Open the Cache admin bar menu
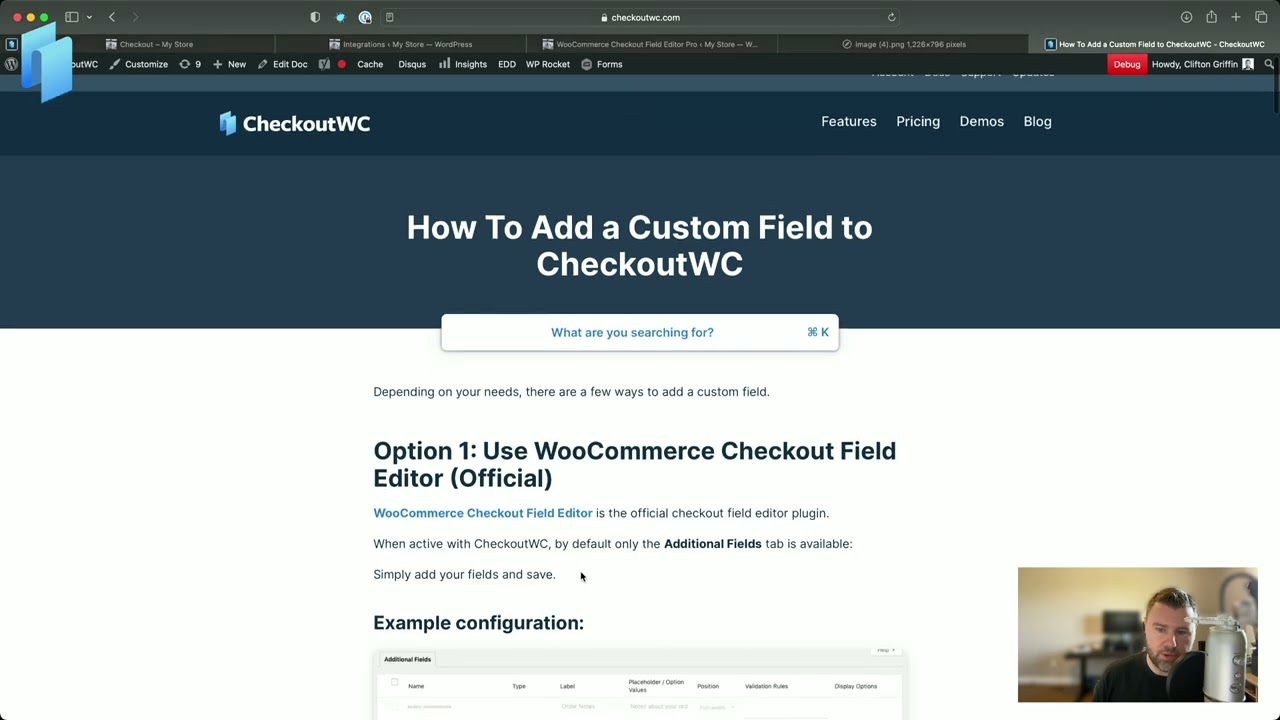This screenshot has height=720, width=1280. [370, 64]
